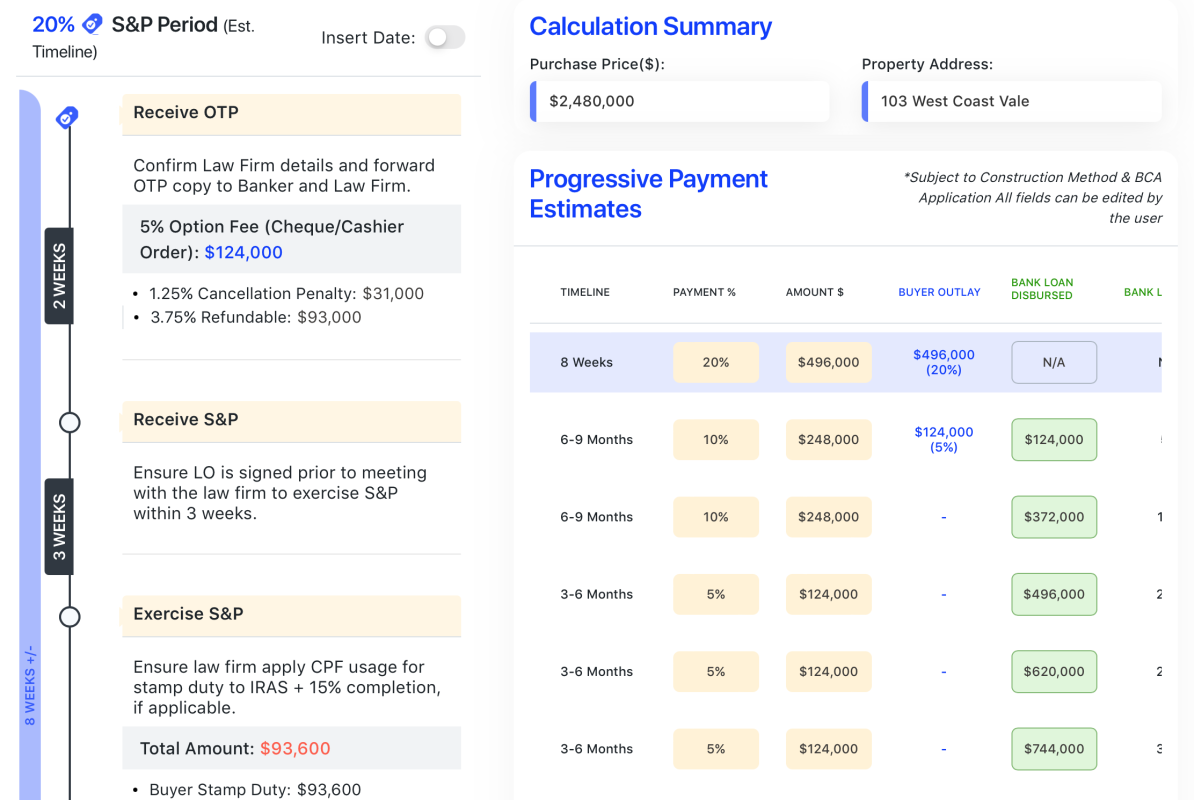The width and height of the screenshot is (1194, 800).
Task: Click the $372,000 bank loan disbursed field
Action: click(1054, 517)
